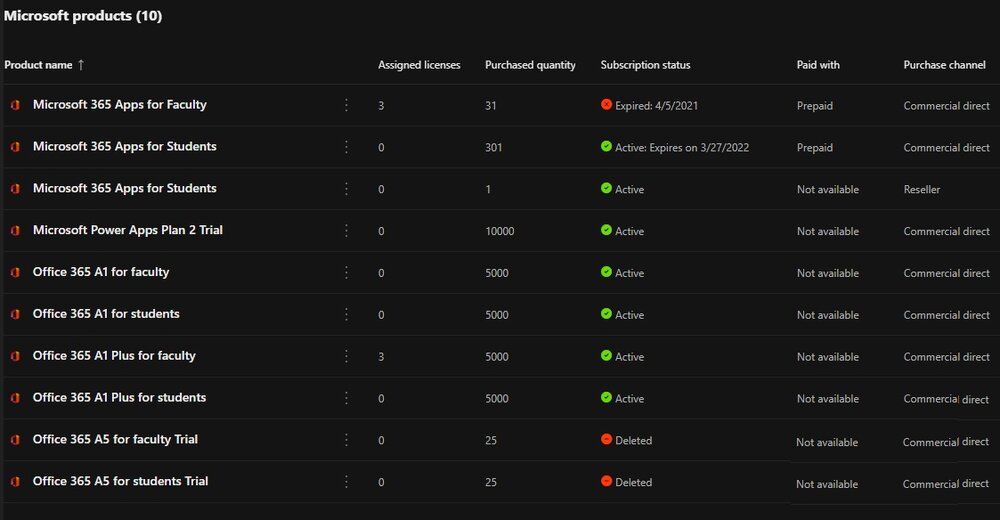Click Not available in Power Apps row
Viewport: 1000px width, 520px height.
point(828,232)
